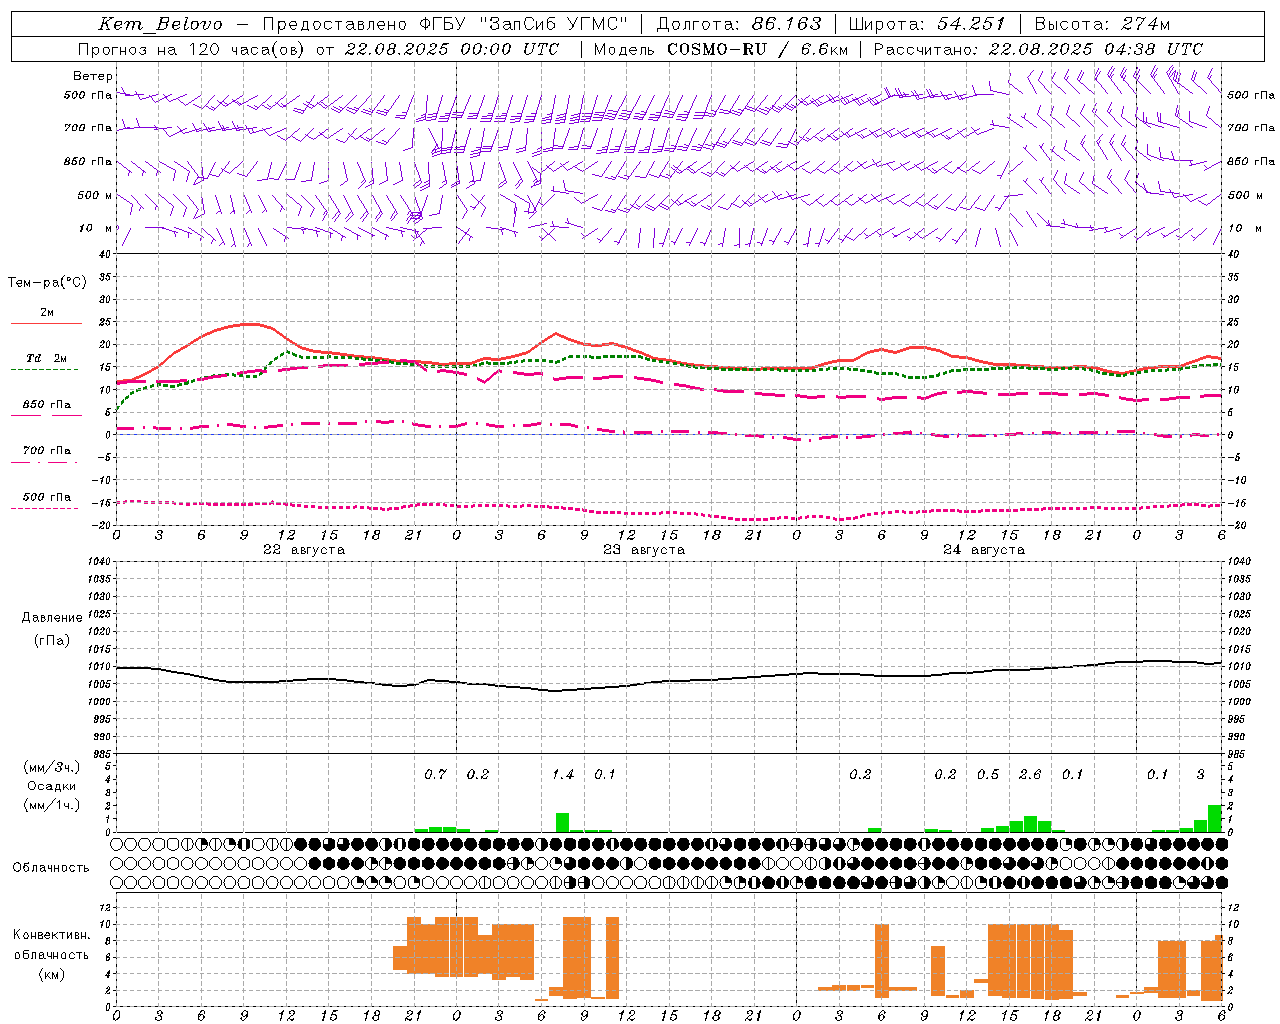This screenshot has width=1280, height=1024.
Task: Click the precipitation value 0.7
Action: click(x=435, y=775)
